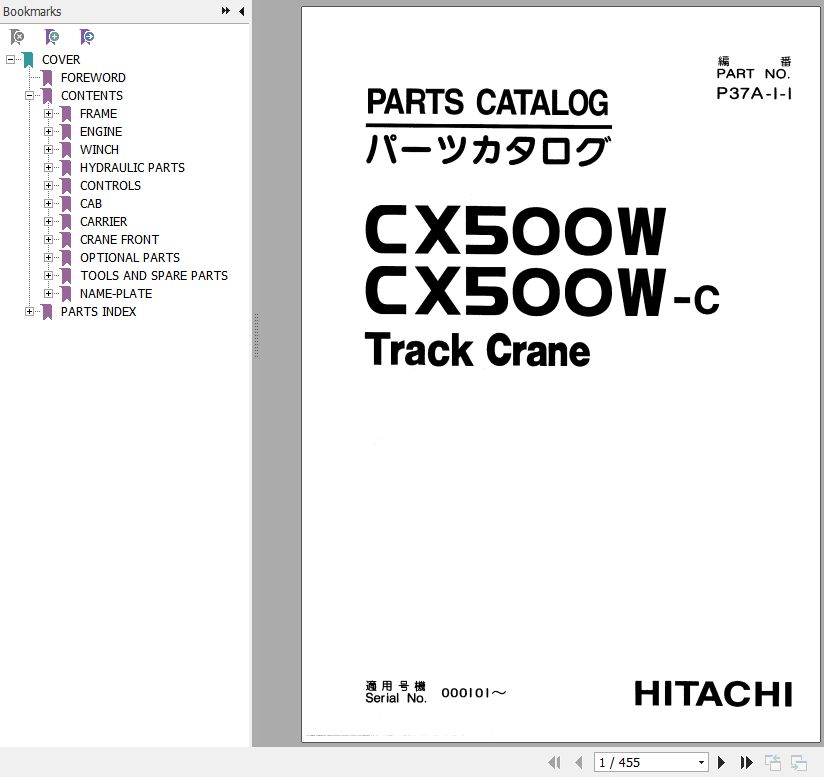Open the OPTIONAL PARTS bookmark
The image size is (824, 777).
[x=130, y=257]
